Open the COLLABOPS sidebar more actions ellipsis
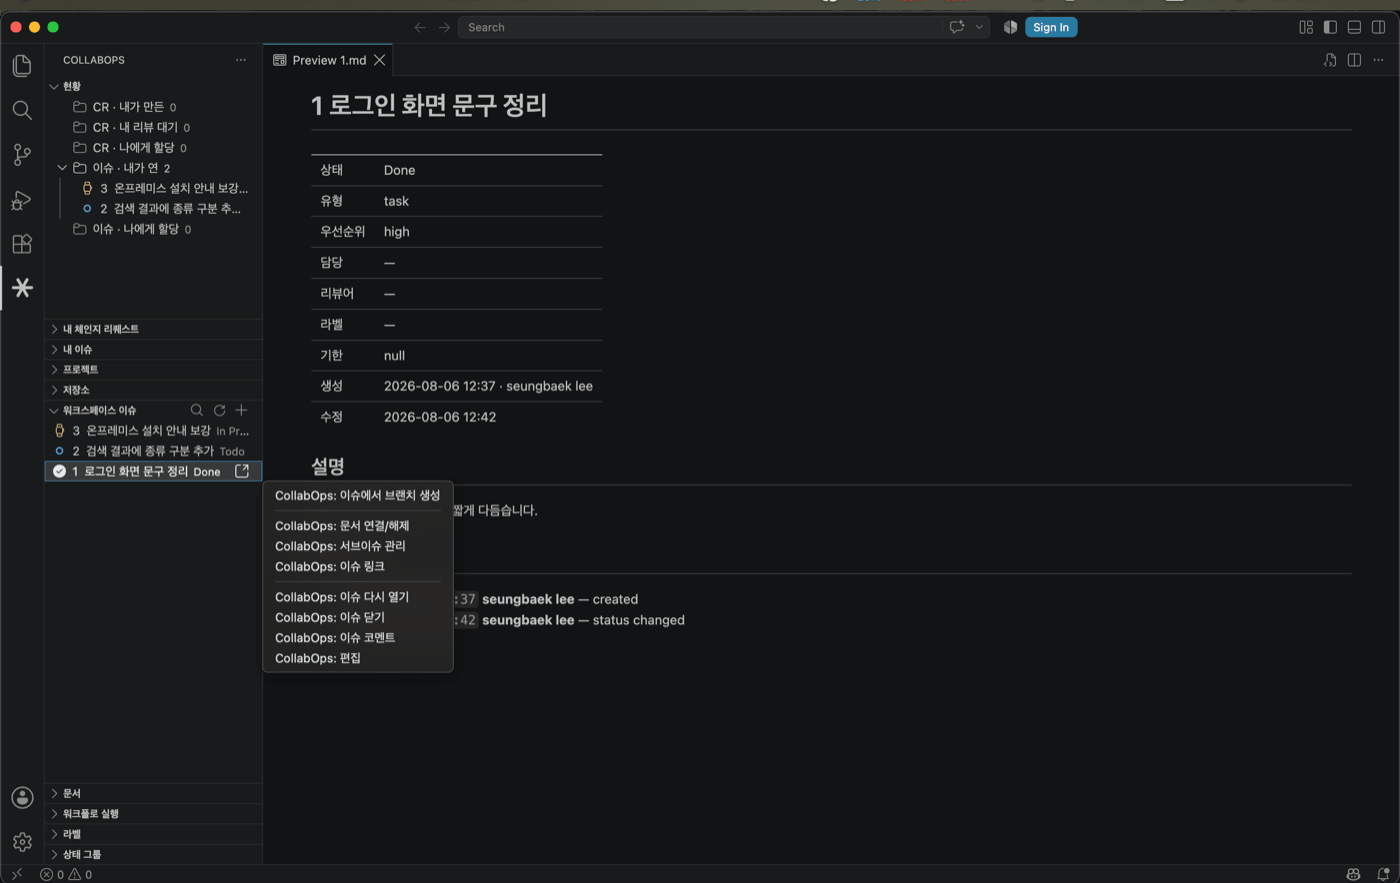 tap(241, 60)
